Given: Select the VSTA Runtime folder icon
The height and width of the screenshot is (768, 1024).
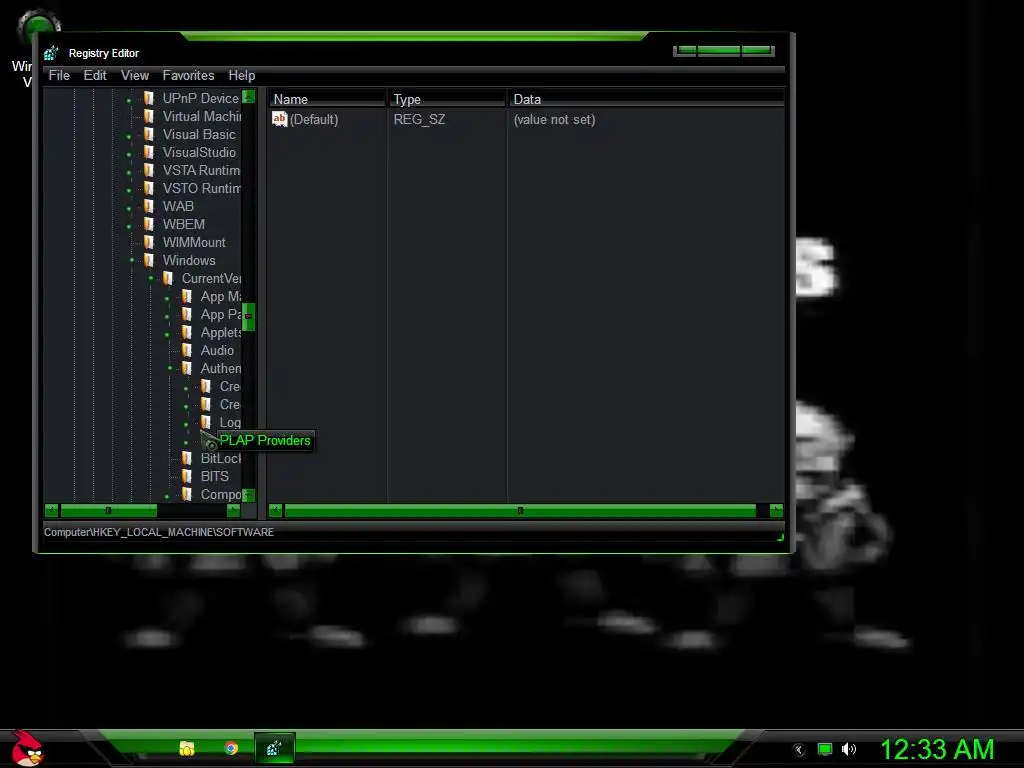Looking at the screenshot, I should coord(149,170).
